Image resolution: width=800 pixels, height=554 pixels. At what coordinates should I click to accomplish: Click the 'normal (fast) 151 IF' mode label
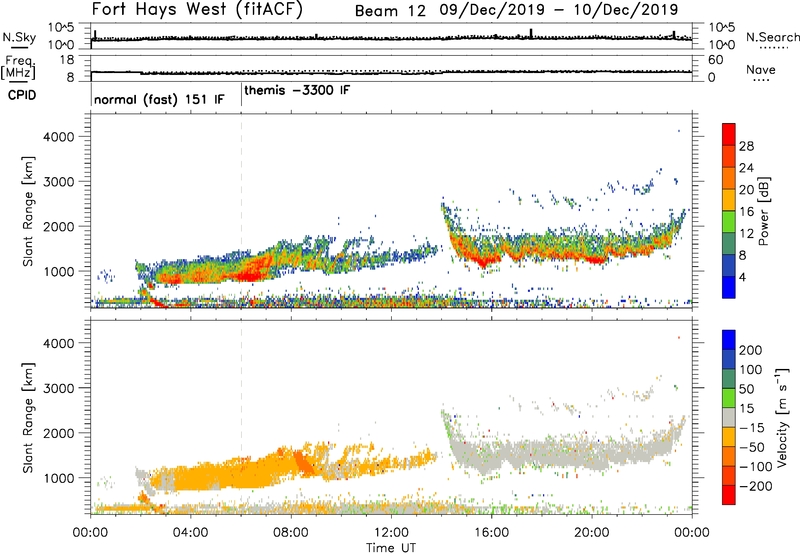point(159,99)
